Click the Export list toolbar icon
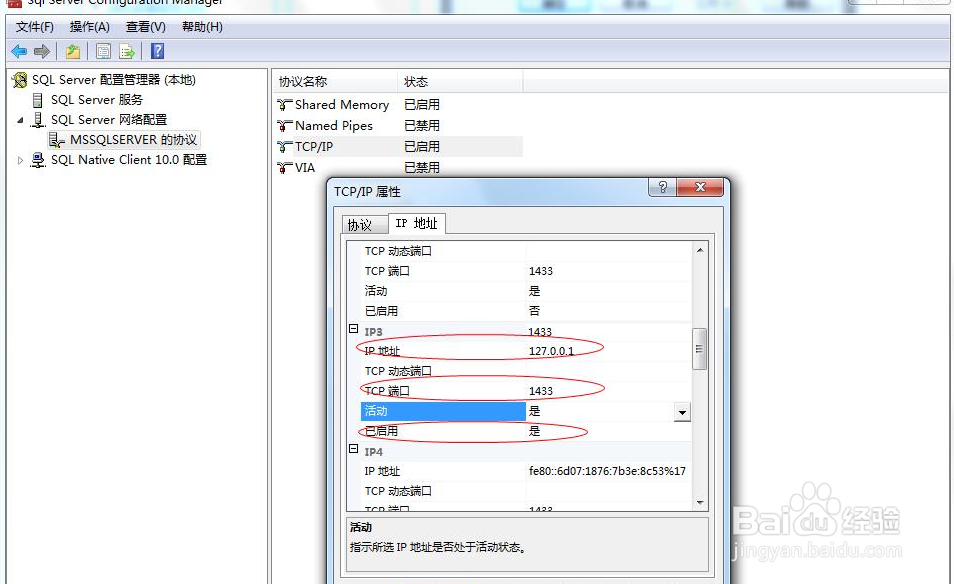954x584 pixels. coord(127,52)
